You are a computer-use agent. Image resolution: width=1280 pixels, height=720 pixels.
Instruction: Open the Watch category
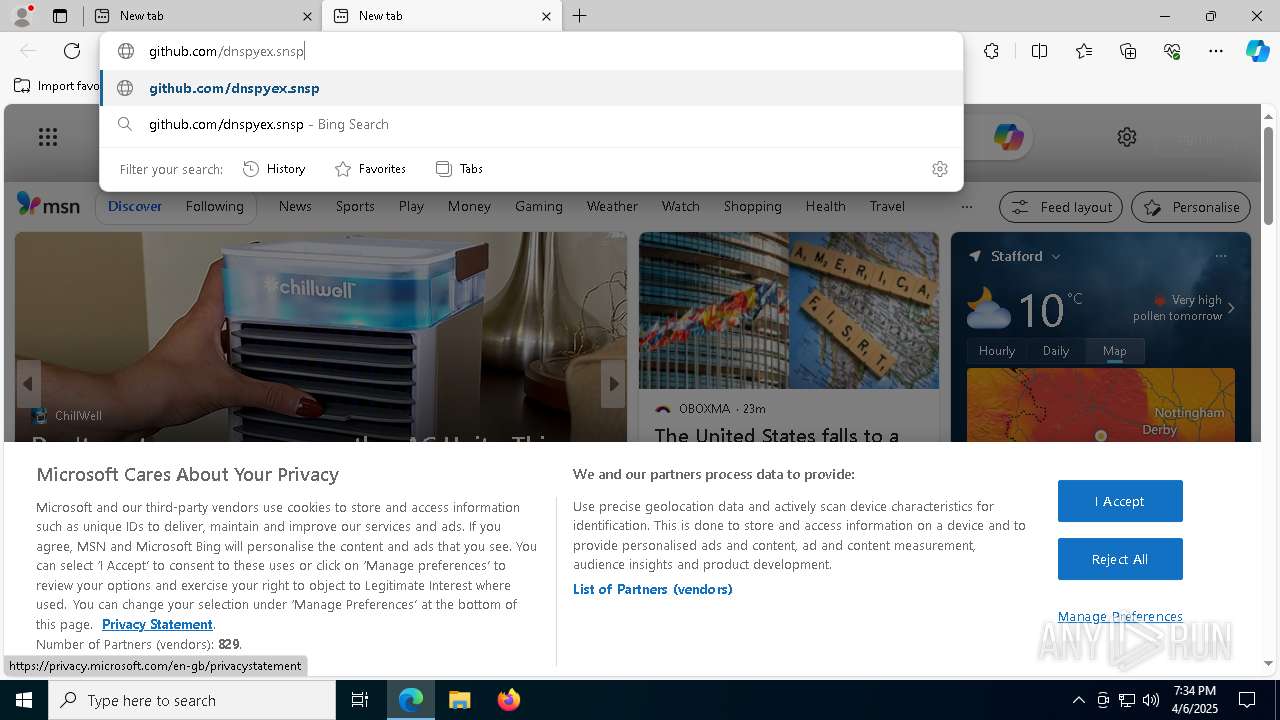[x=681, y=206]
